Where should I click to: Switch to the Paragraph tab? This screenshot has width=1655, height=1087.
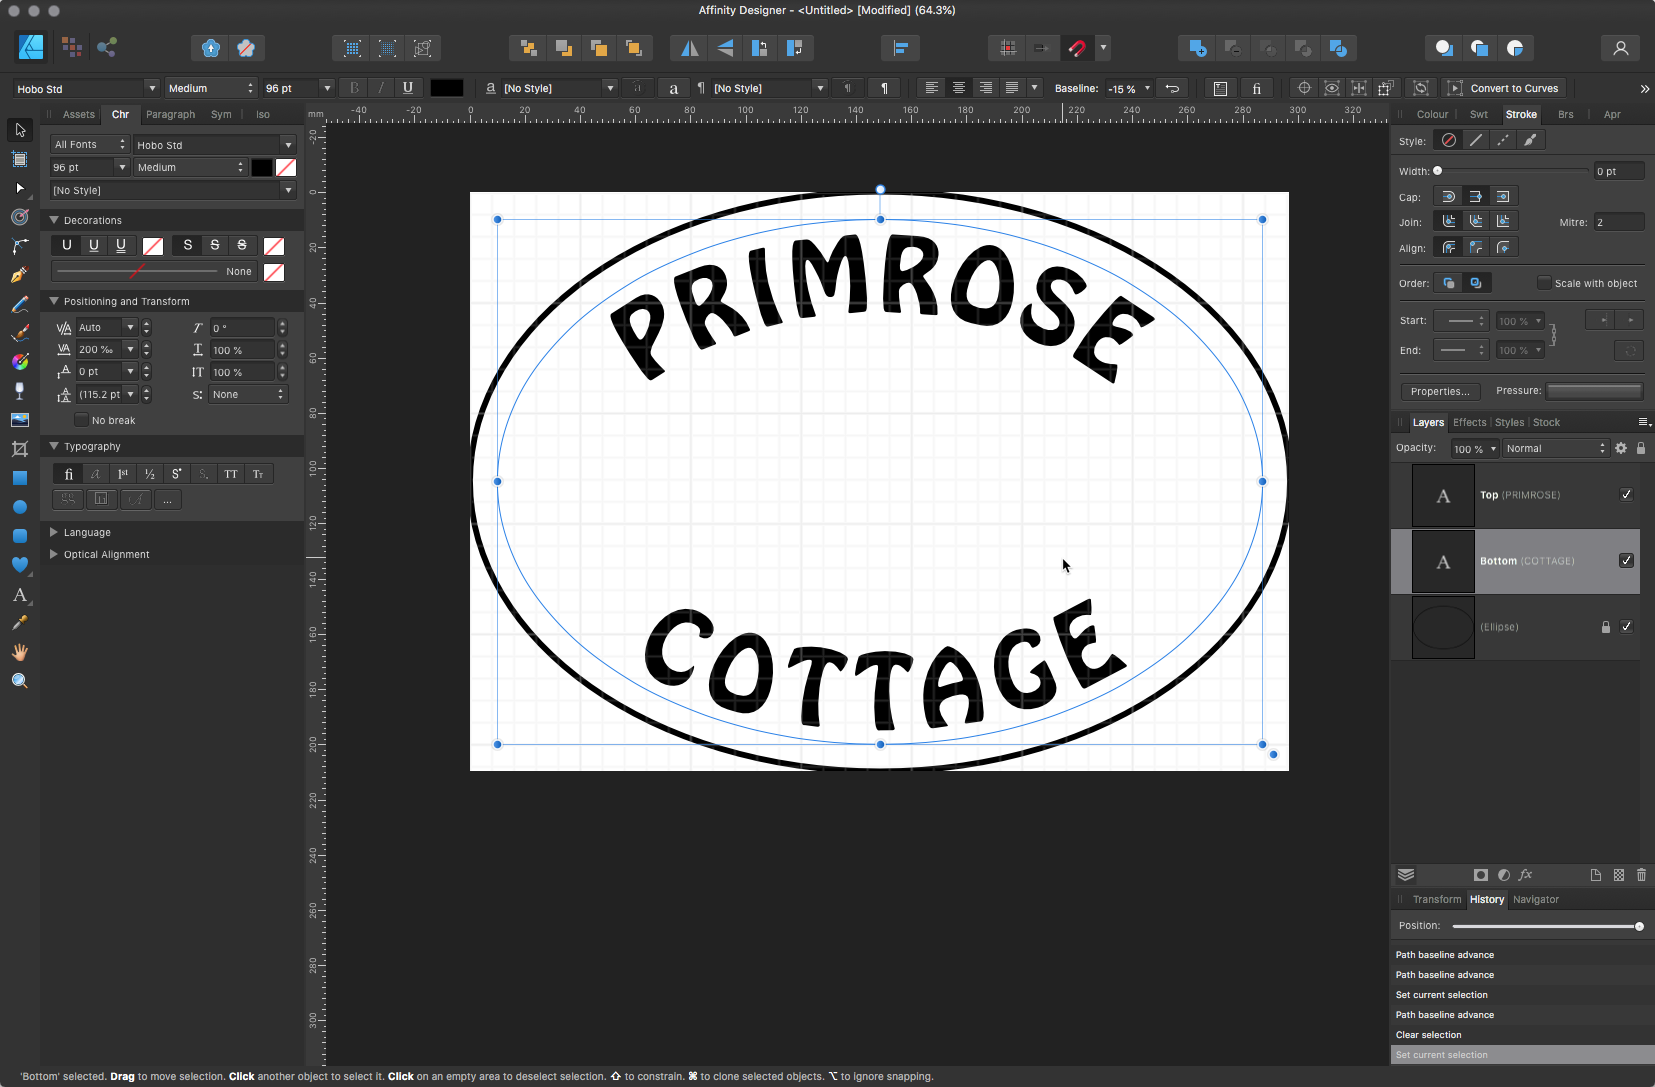coord(170,114)
